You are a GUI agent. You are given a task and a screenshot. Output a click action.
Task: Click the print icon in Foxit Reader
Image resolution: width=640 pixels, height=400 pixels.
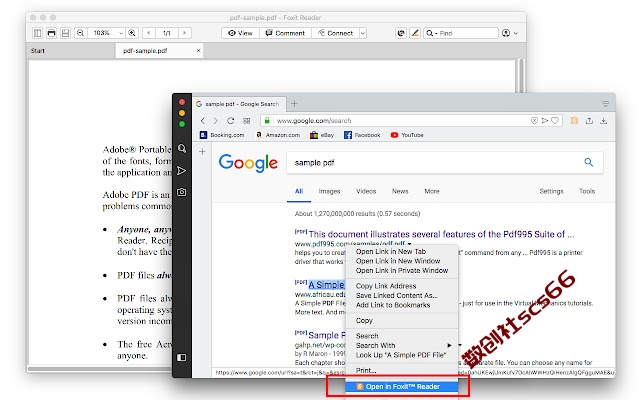click(51, 33)
